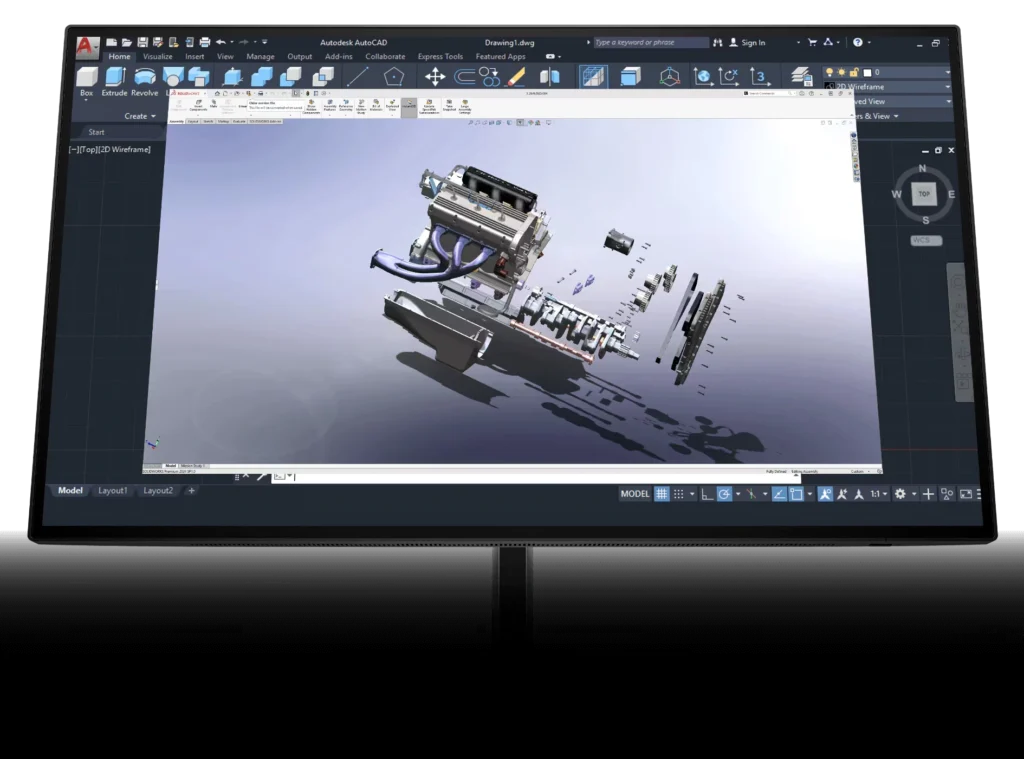Image resolution: width=1024 pixels, height=759 pixels.
Task: Select the Move tool with four arrows
Action: click(435, 77)
